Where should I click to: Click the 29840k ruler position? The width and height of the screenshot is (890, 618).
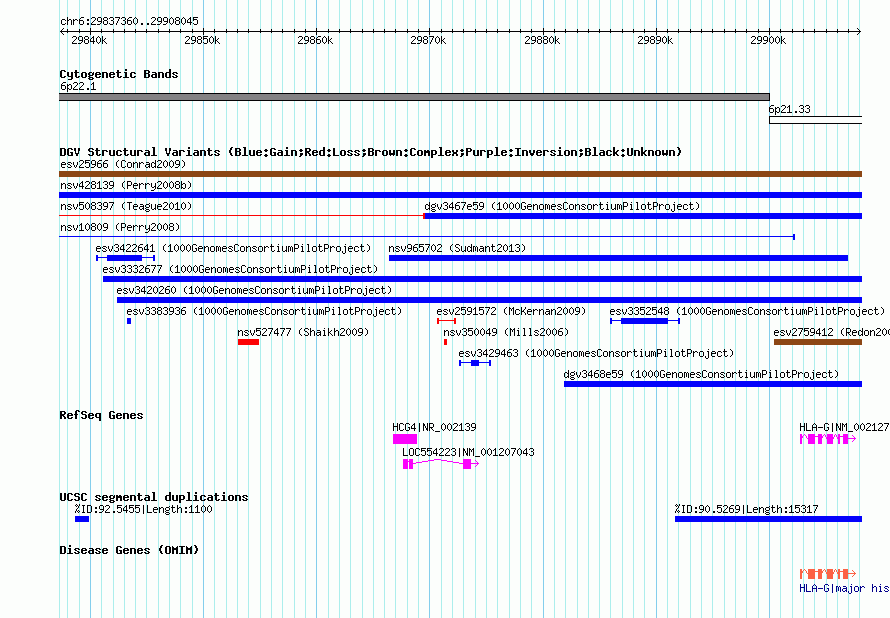tap(89, 40)
